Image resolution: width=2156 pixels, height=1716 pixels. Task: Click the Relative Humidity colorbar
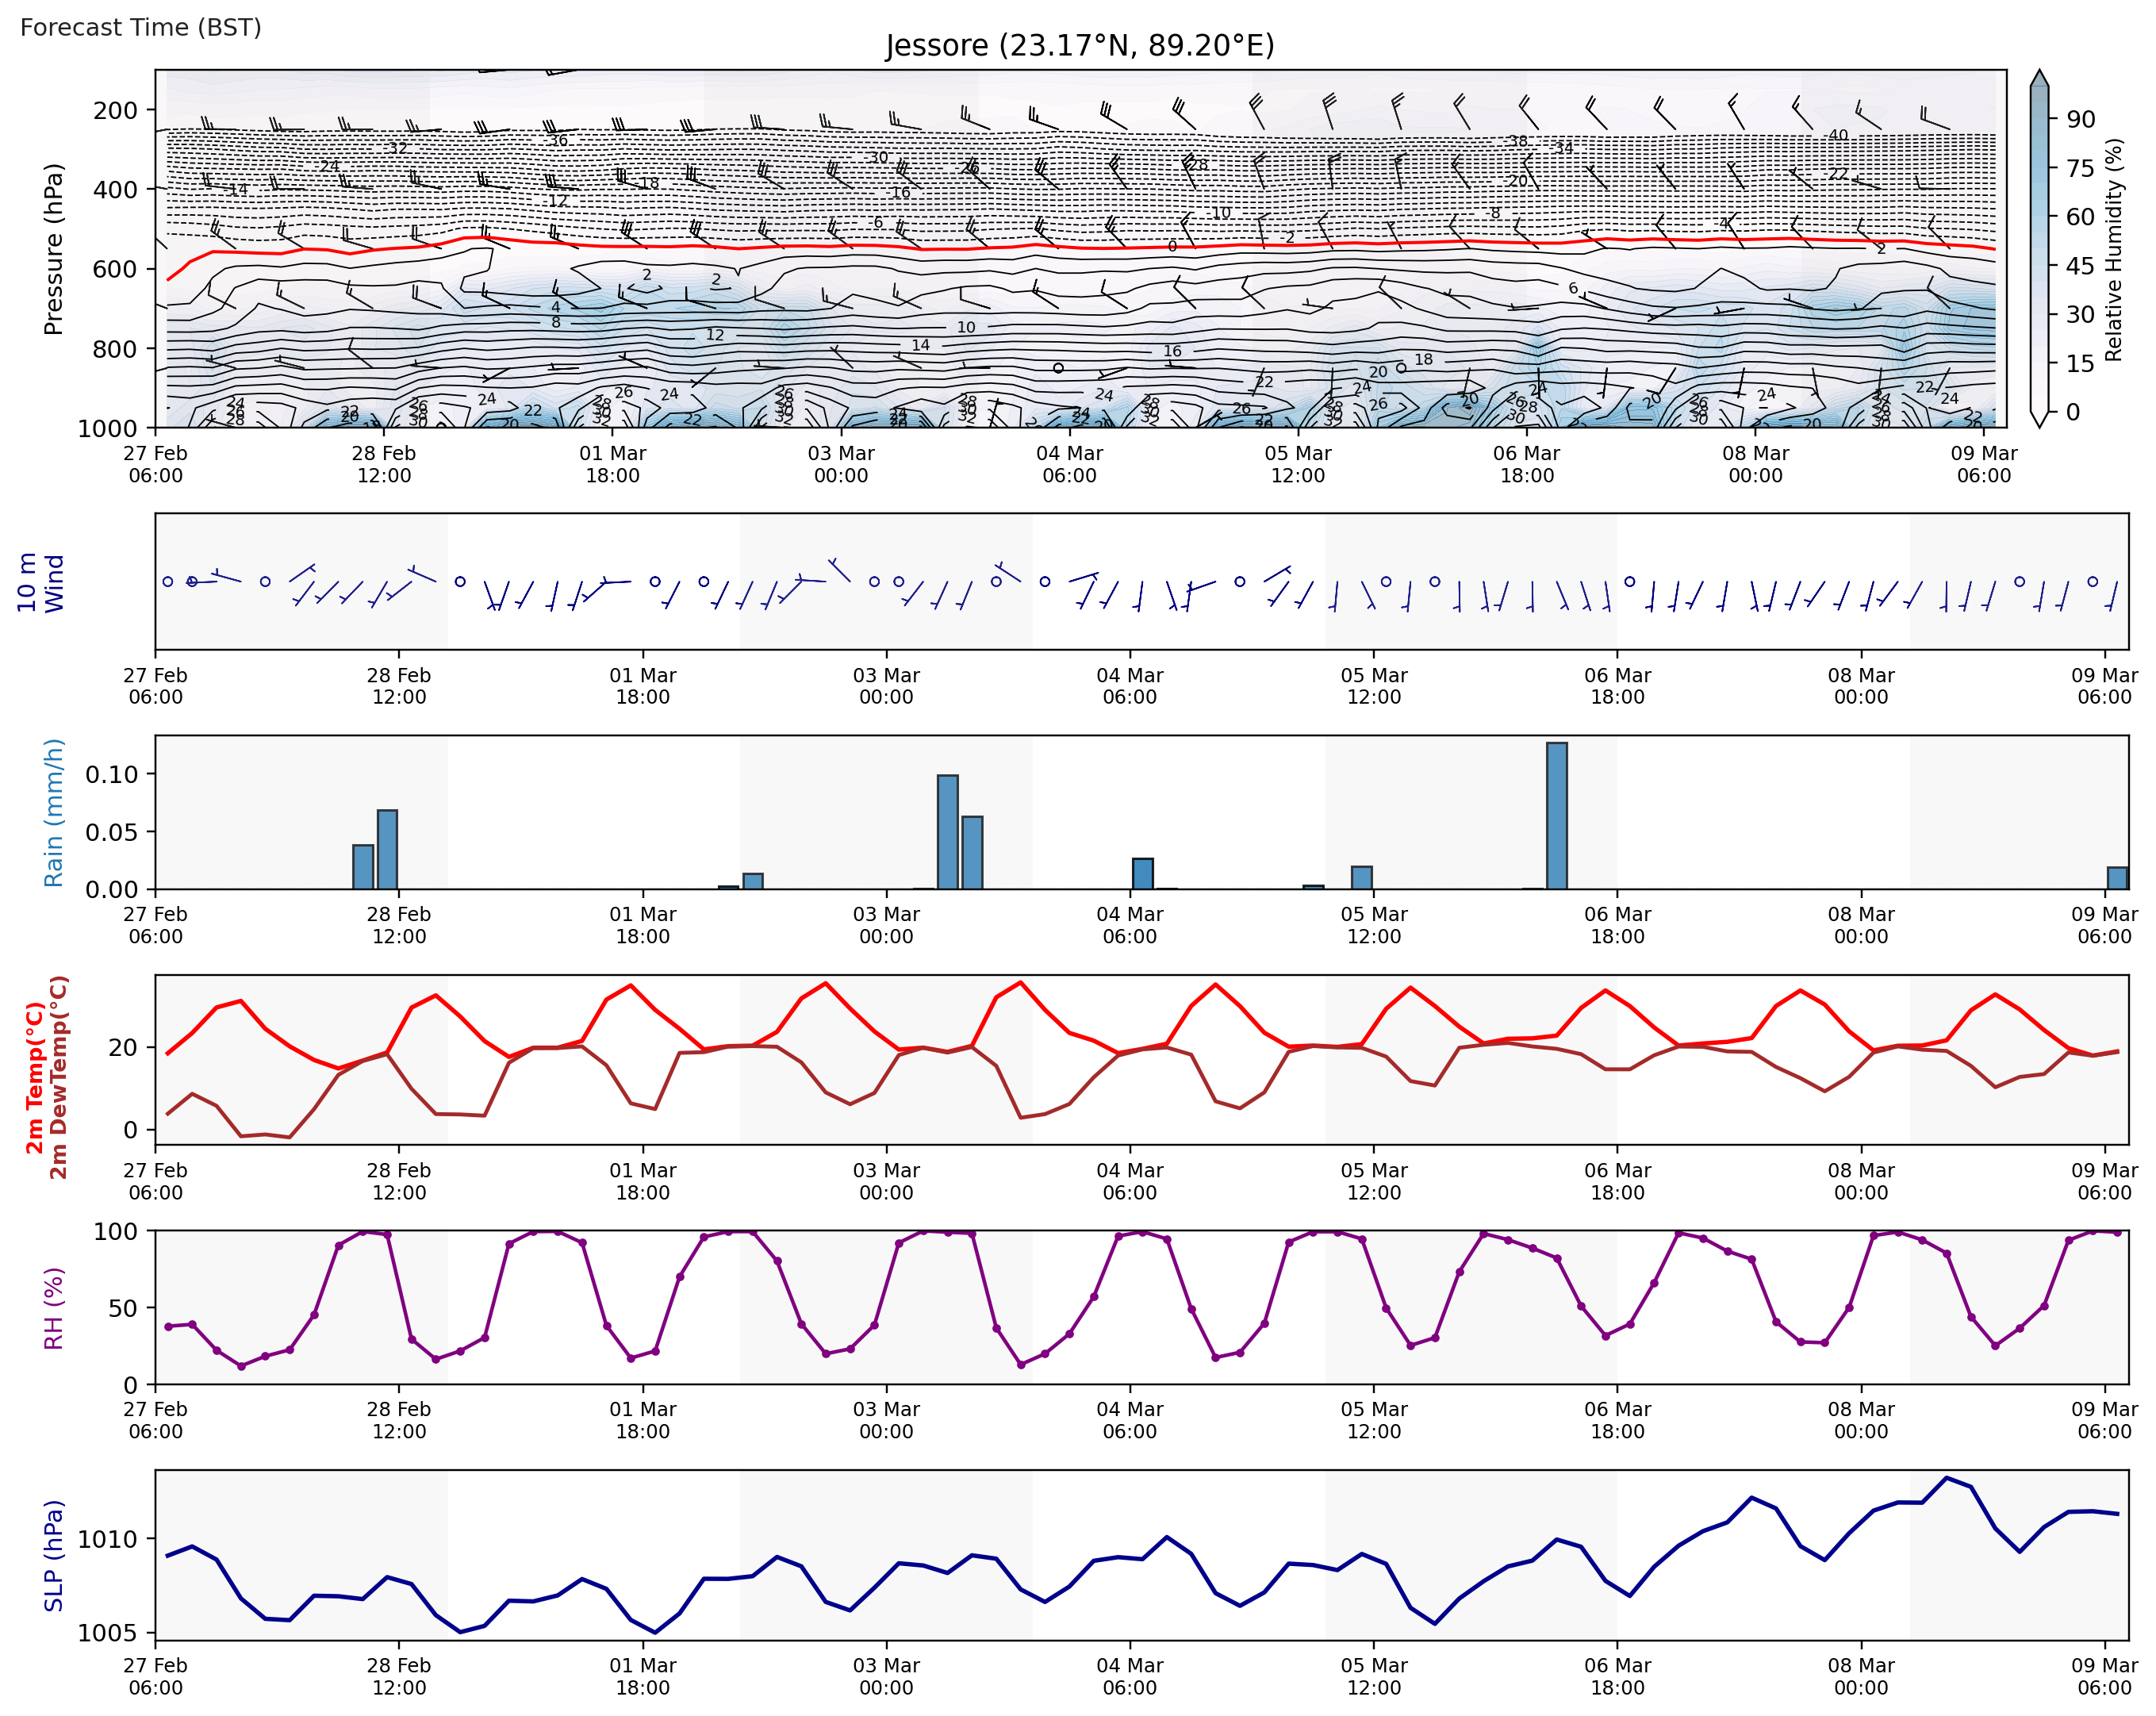(x=2039, y=250)
